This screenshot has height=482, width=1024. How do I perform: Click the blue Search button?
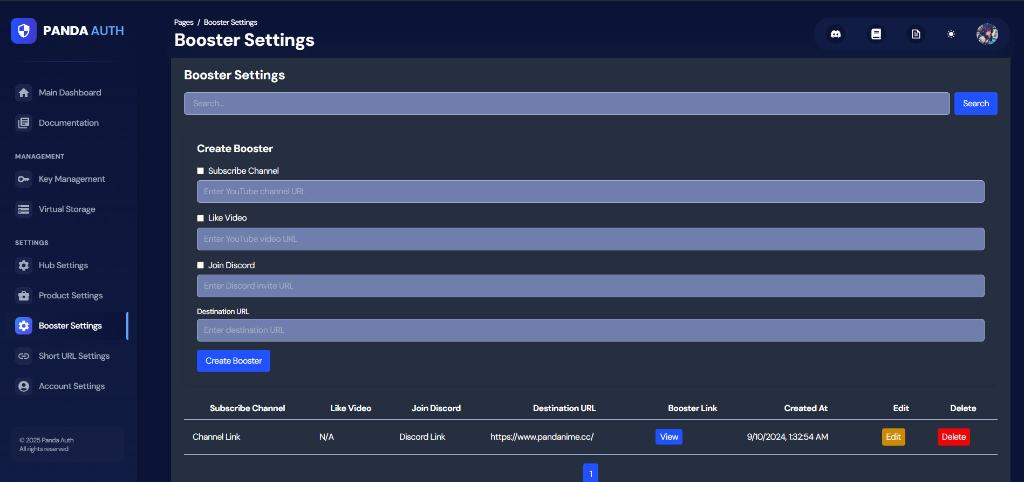click(976, 103)
